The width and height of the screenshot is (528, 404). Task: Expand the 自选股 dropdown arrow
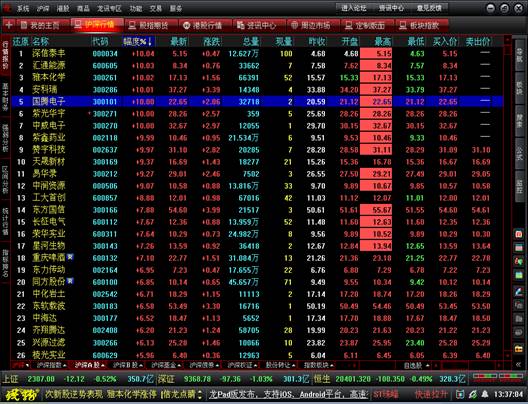coord(428,365)
